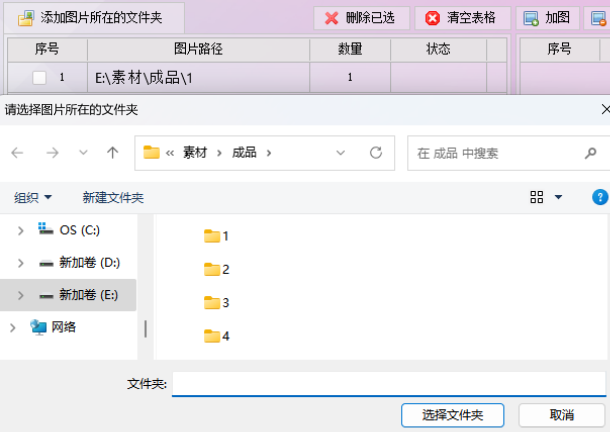The height and width of the screenshot is (432, 610).
Task: Click the right table's 序号 header
Action: point(559,49)
